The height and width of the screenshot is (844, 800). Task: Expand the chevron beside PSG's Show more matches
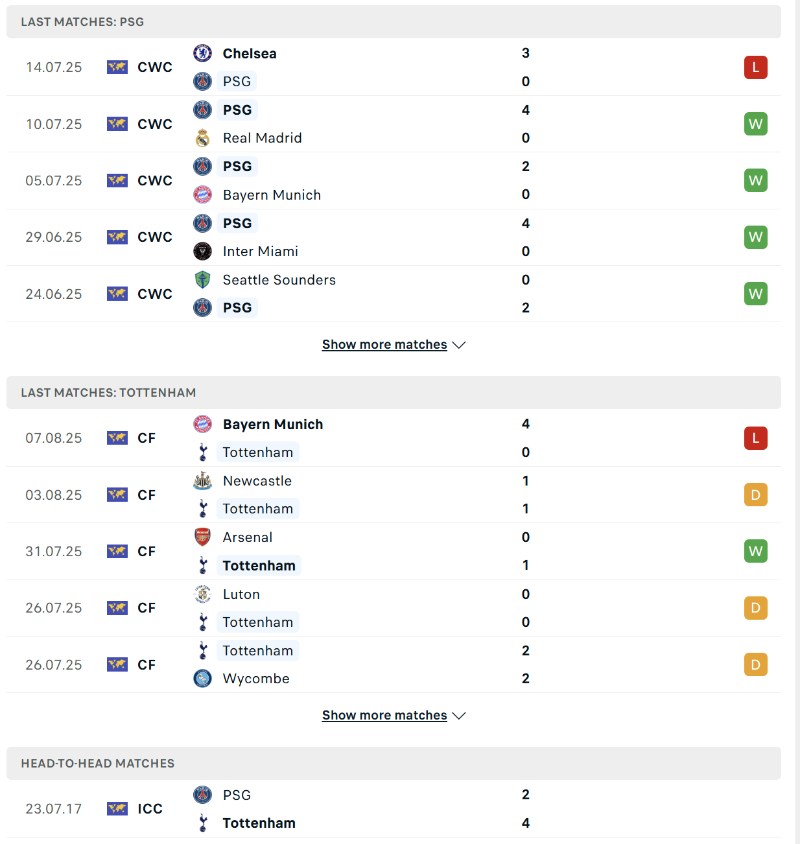point(459,344)
